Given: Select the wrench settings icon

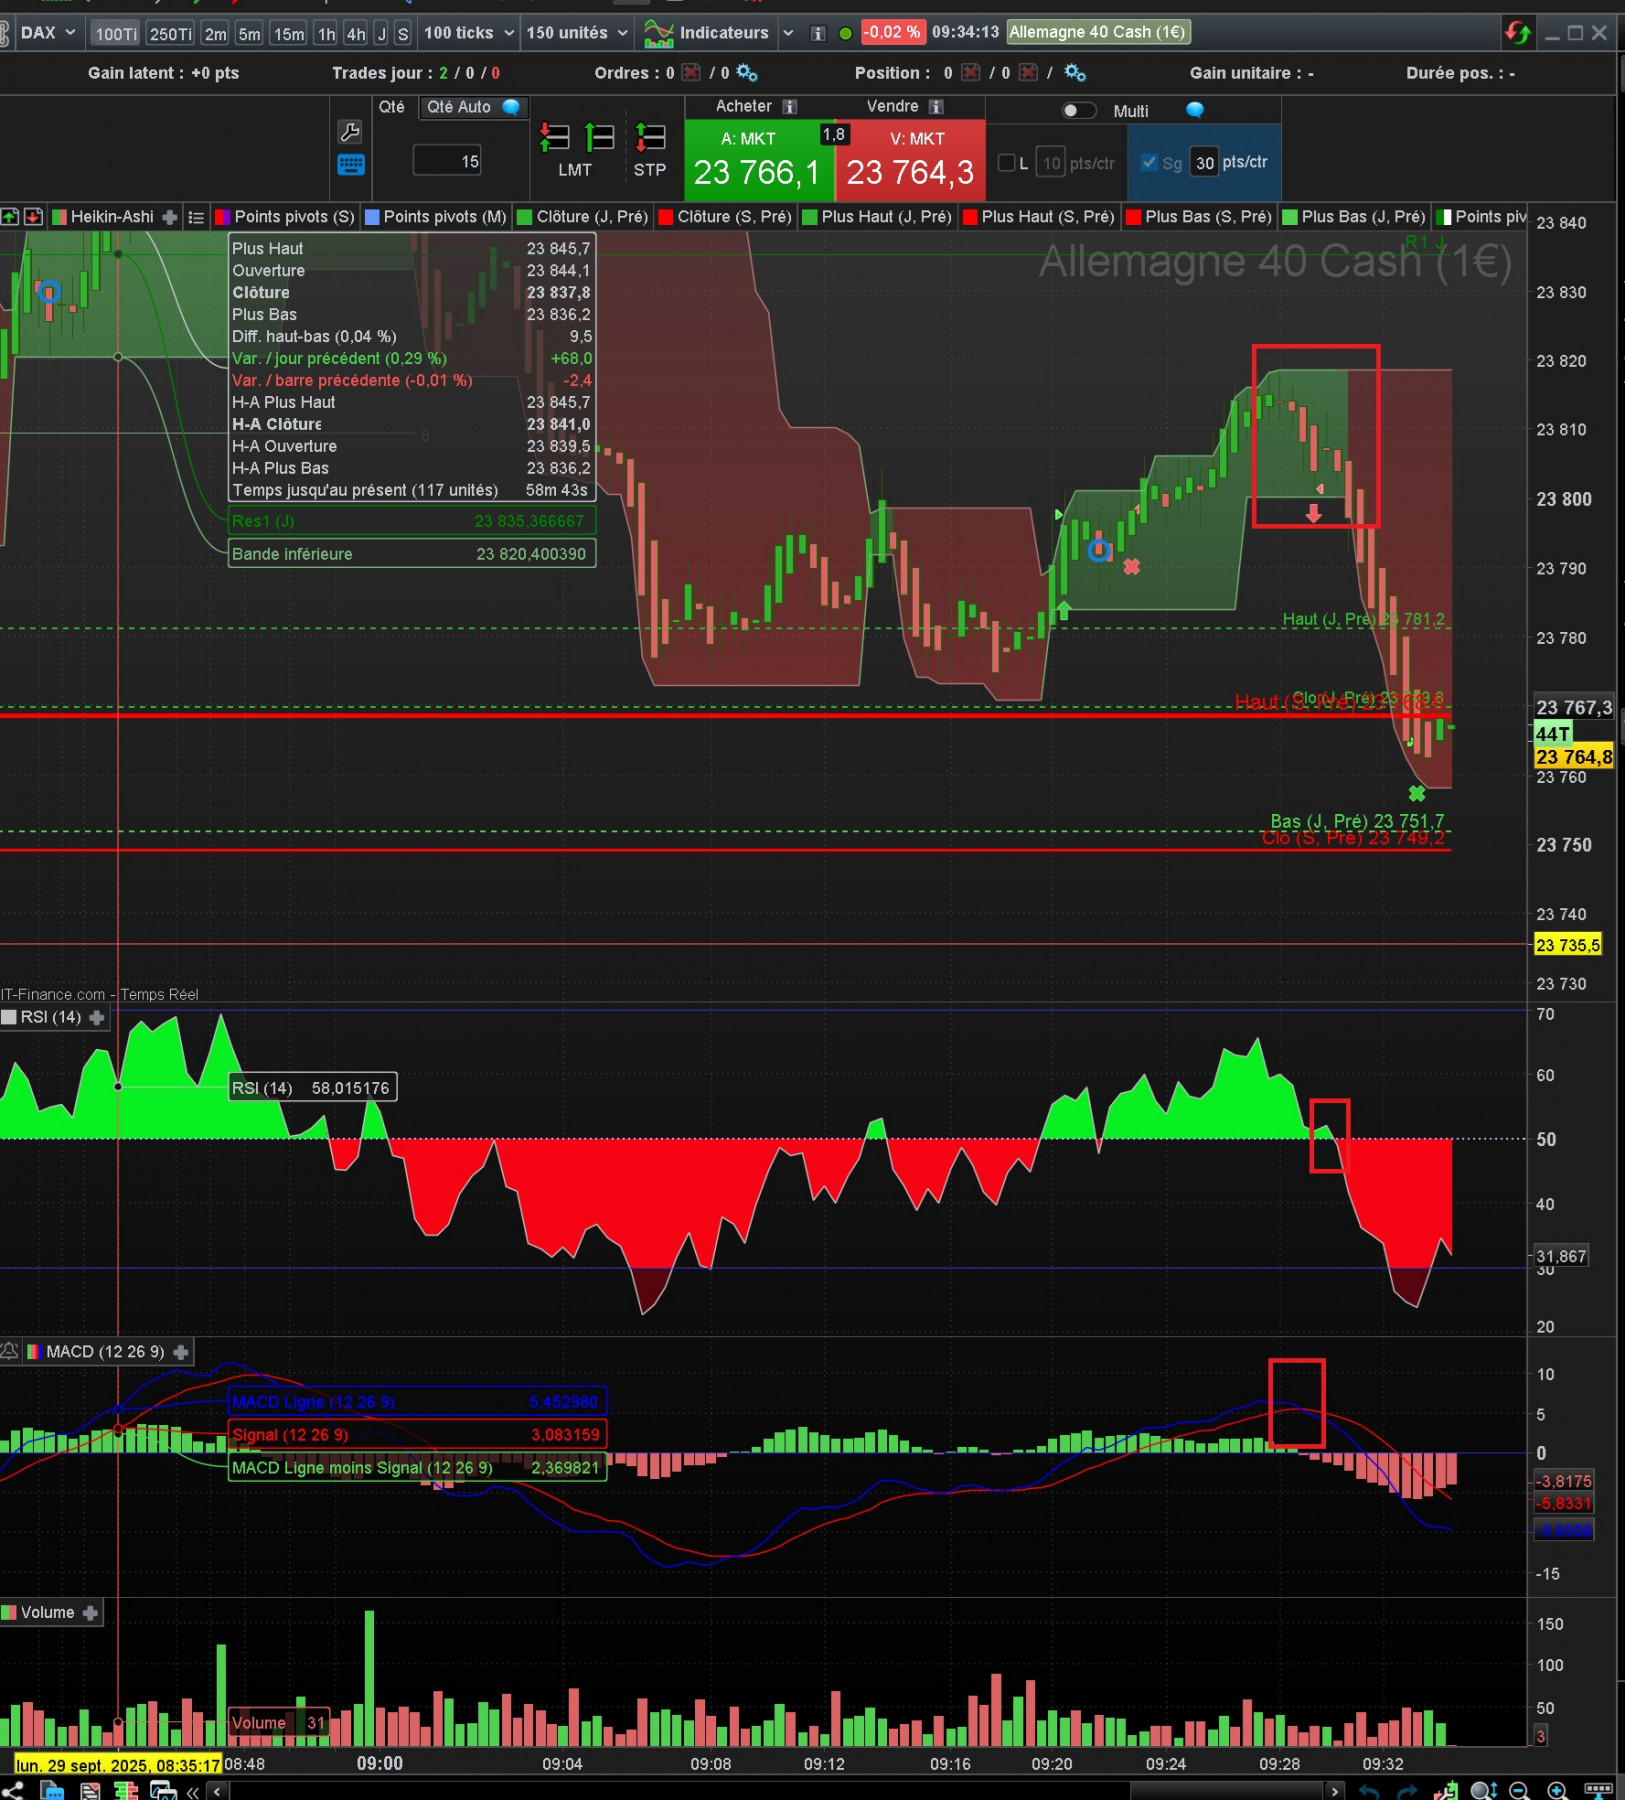Looking at the screenshot, I should click(x=351, y=131).
